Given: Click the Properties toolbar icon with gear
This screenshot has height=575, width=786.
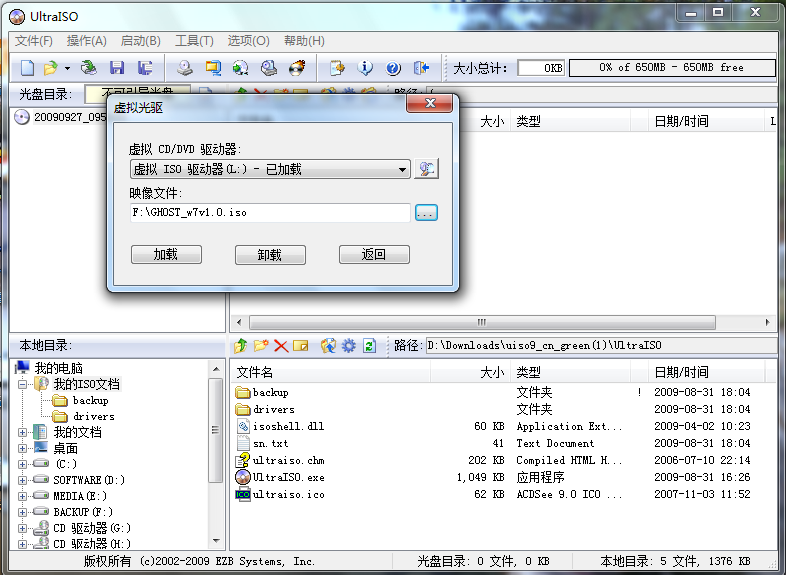Looking at the screenshot, I should click(x=337, y=68).
